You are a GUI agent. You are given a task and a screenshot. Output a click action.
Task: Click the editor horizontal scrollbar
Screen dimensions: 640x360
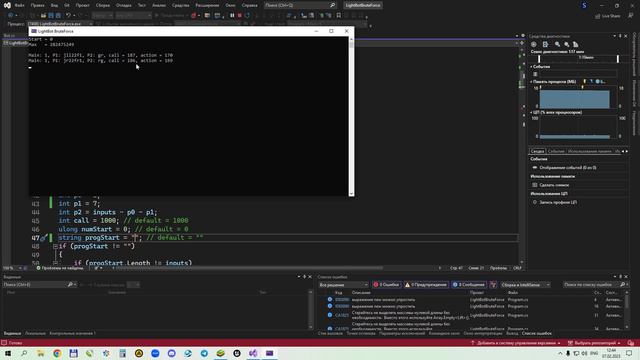pos(249,268)
